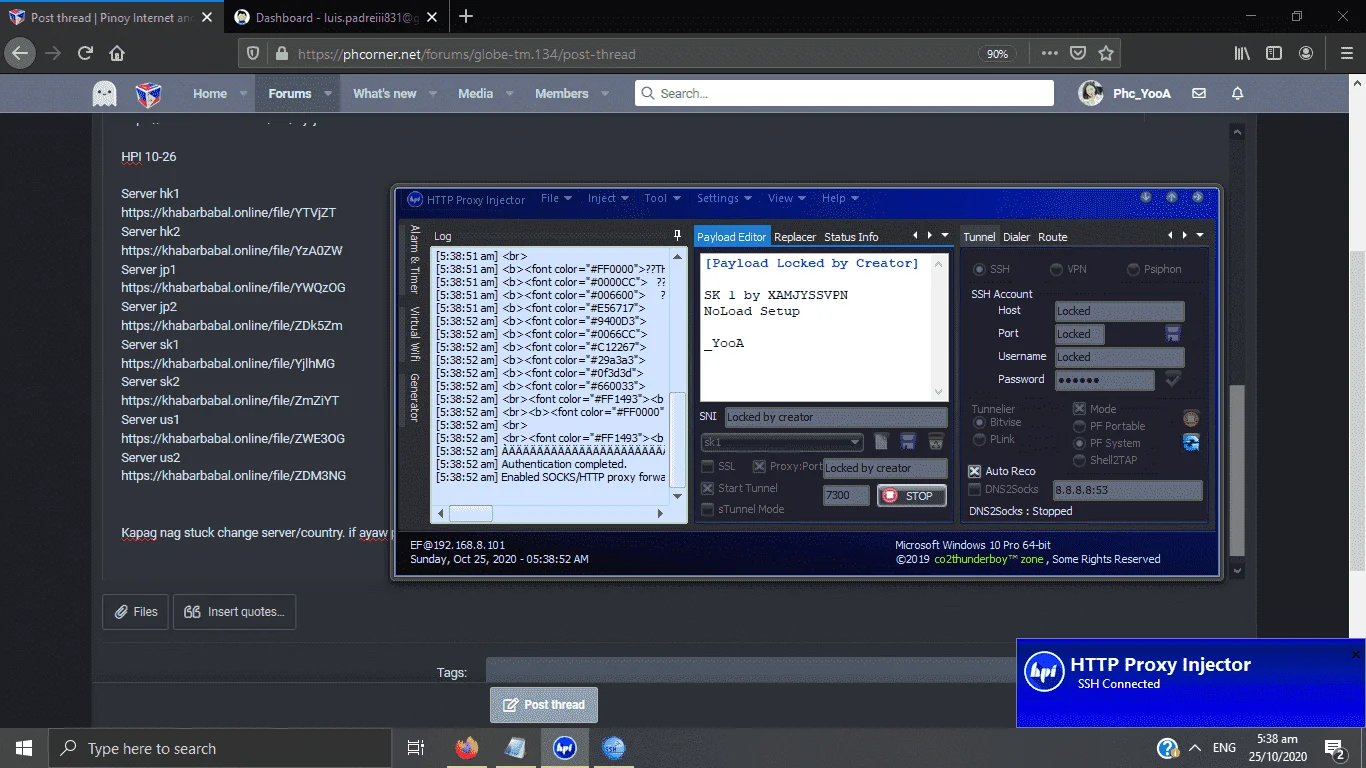Open the Inject menu dropdown in HPI
The height and width of the screenshot is (768, 1366).
[608, 198]
